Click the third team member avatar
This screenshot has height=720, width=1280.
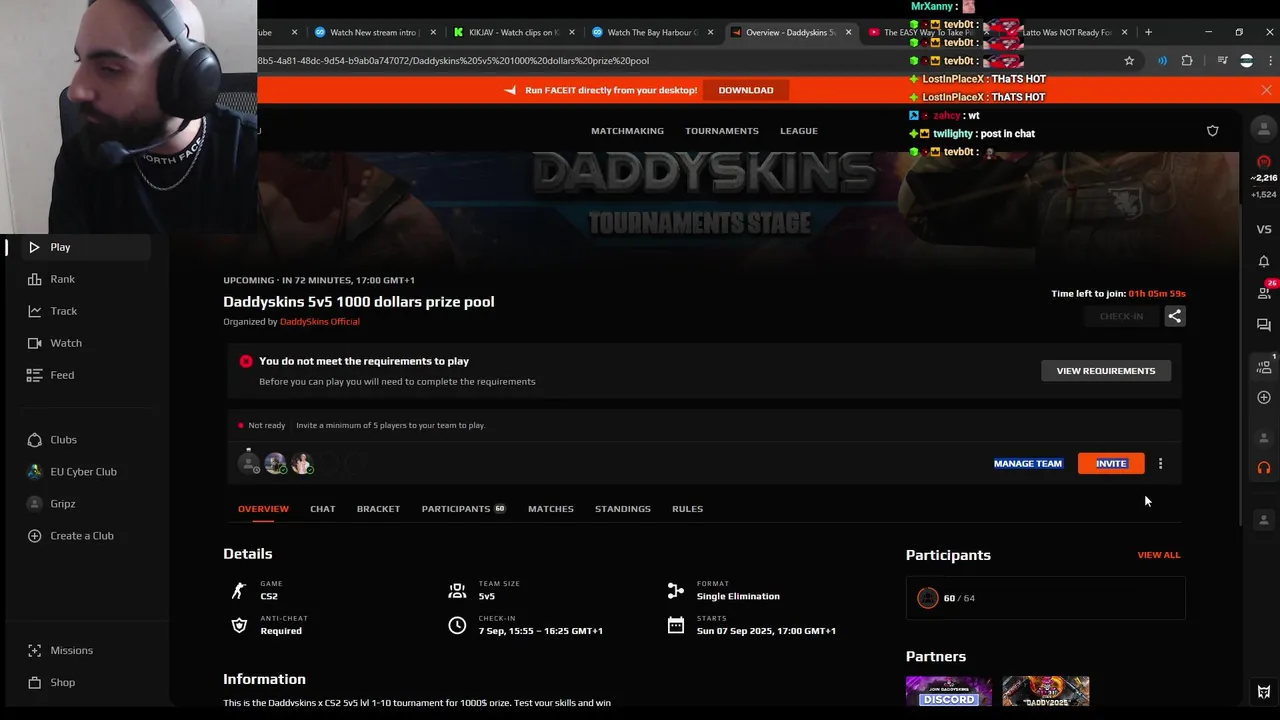click(302, 463)
